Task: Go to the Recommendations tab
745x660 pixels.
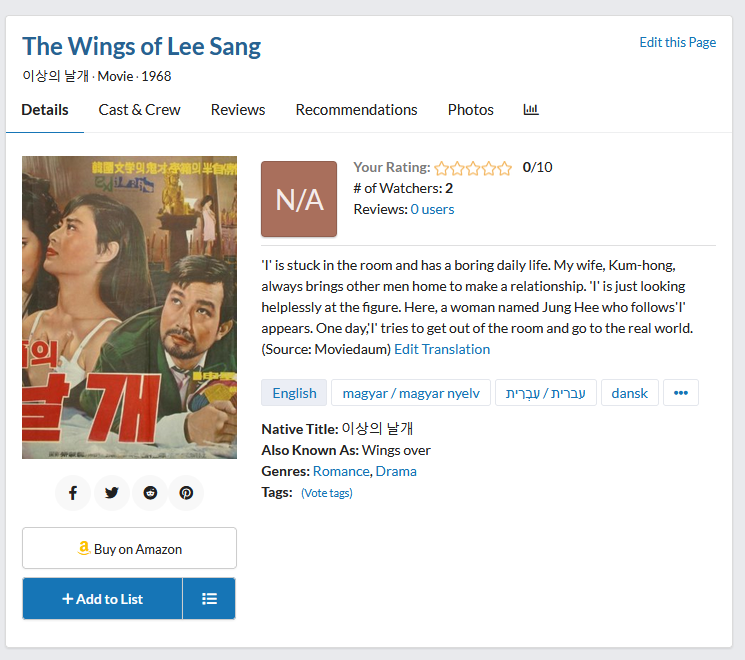Action: [x=356, y=110]
